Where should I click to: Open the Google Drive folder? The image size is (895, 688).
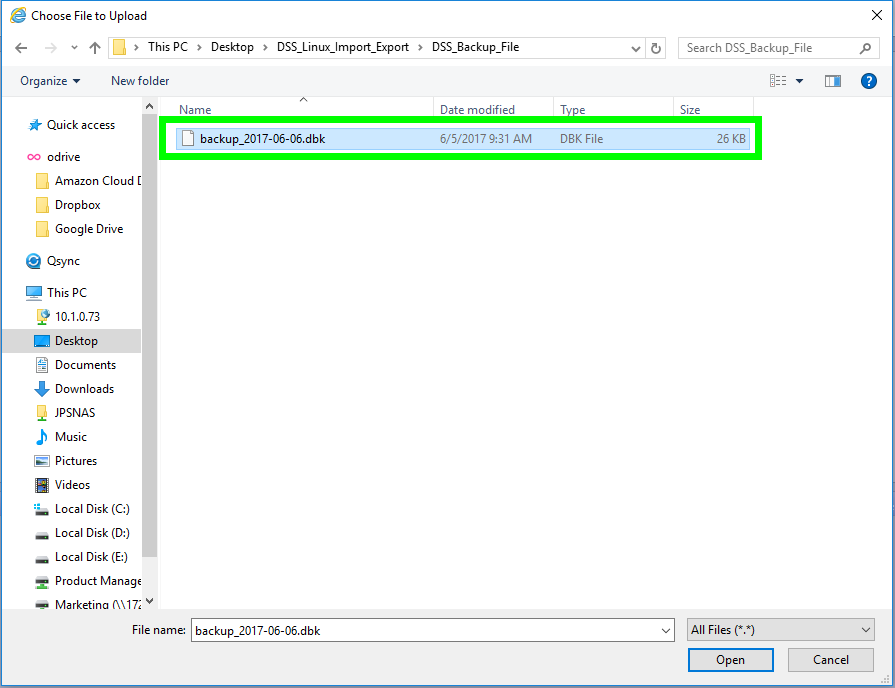point(89,229)
